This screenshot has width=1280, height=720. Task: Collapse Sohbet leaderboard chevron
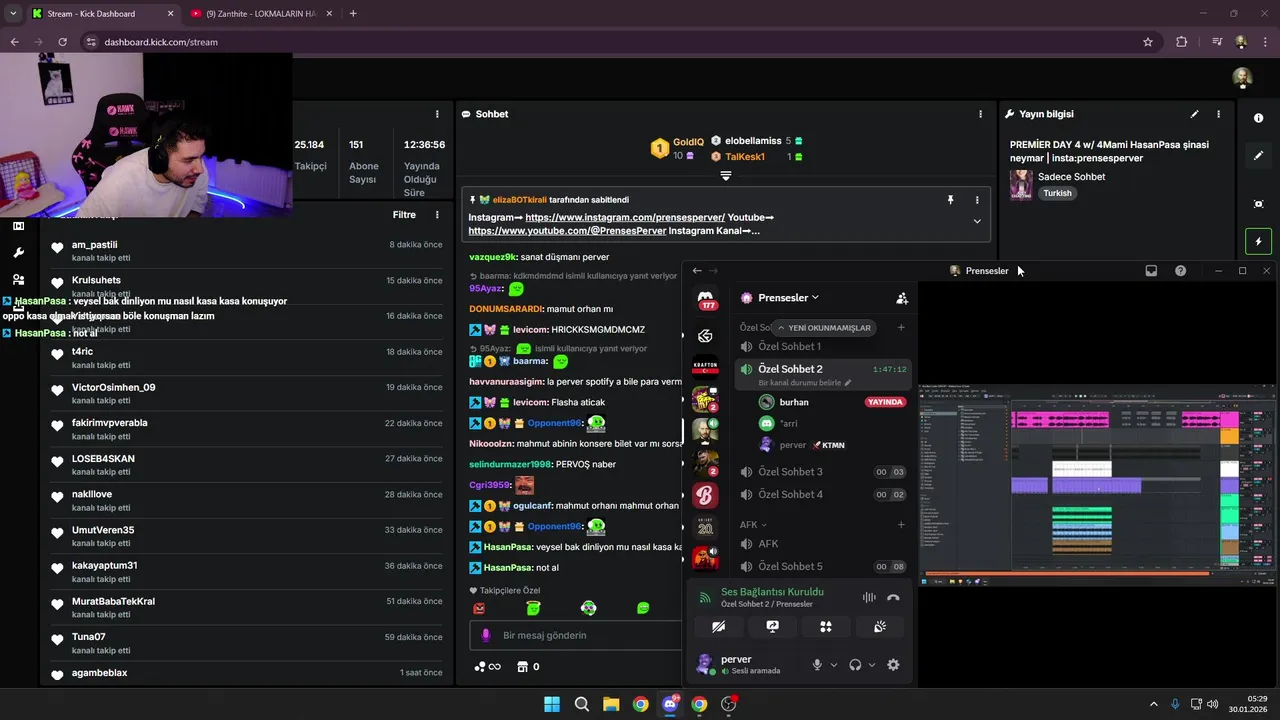[x=726, y=176]
